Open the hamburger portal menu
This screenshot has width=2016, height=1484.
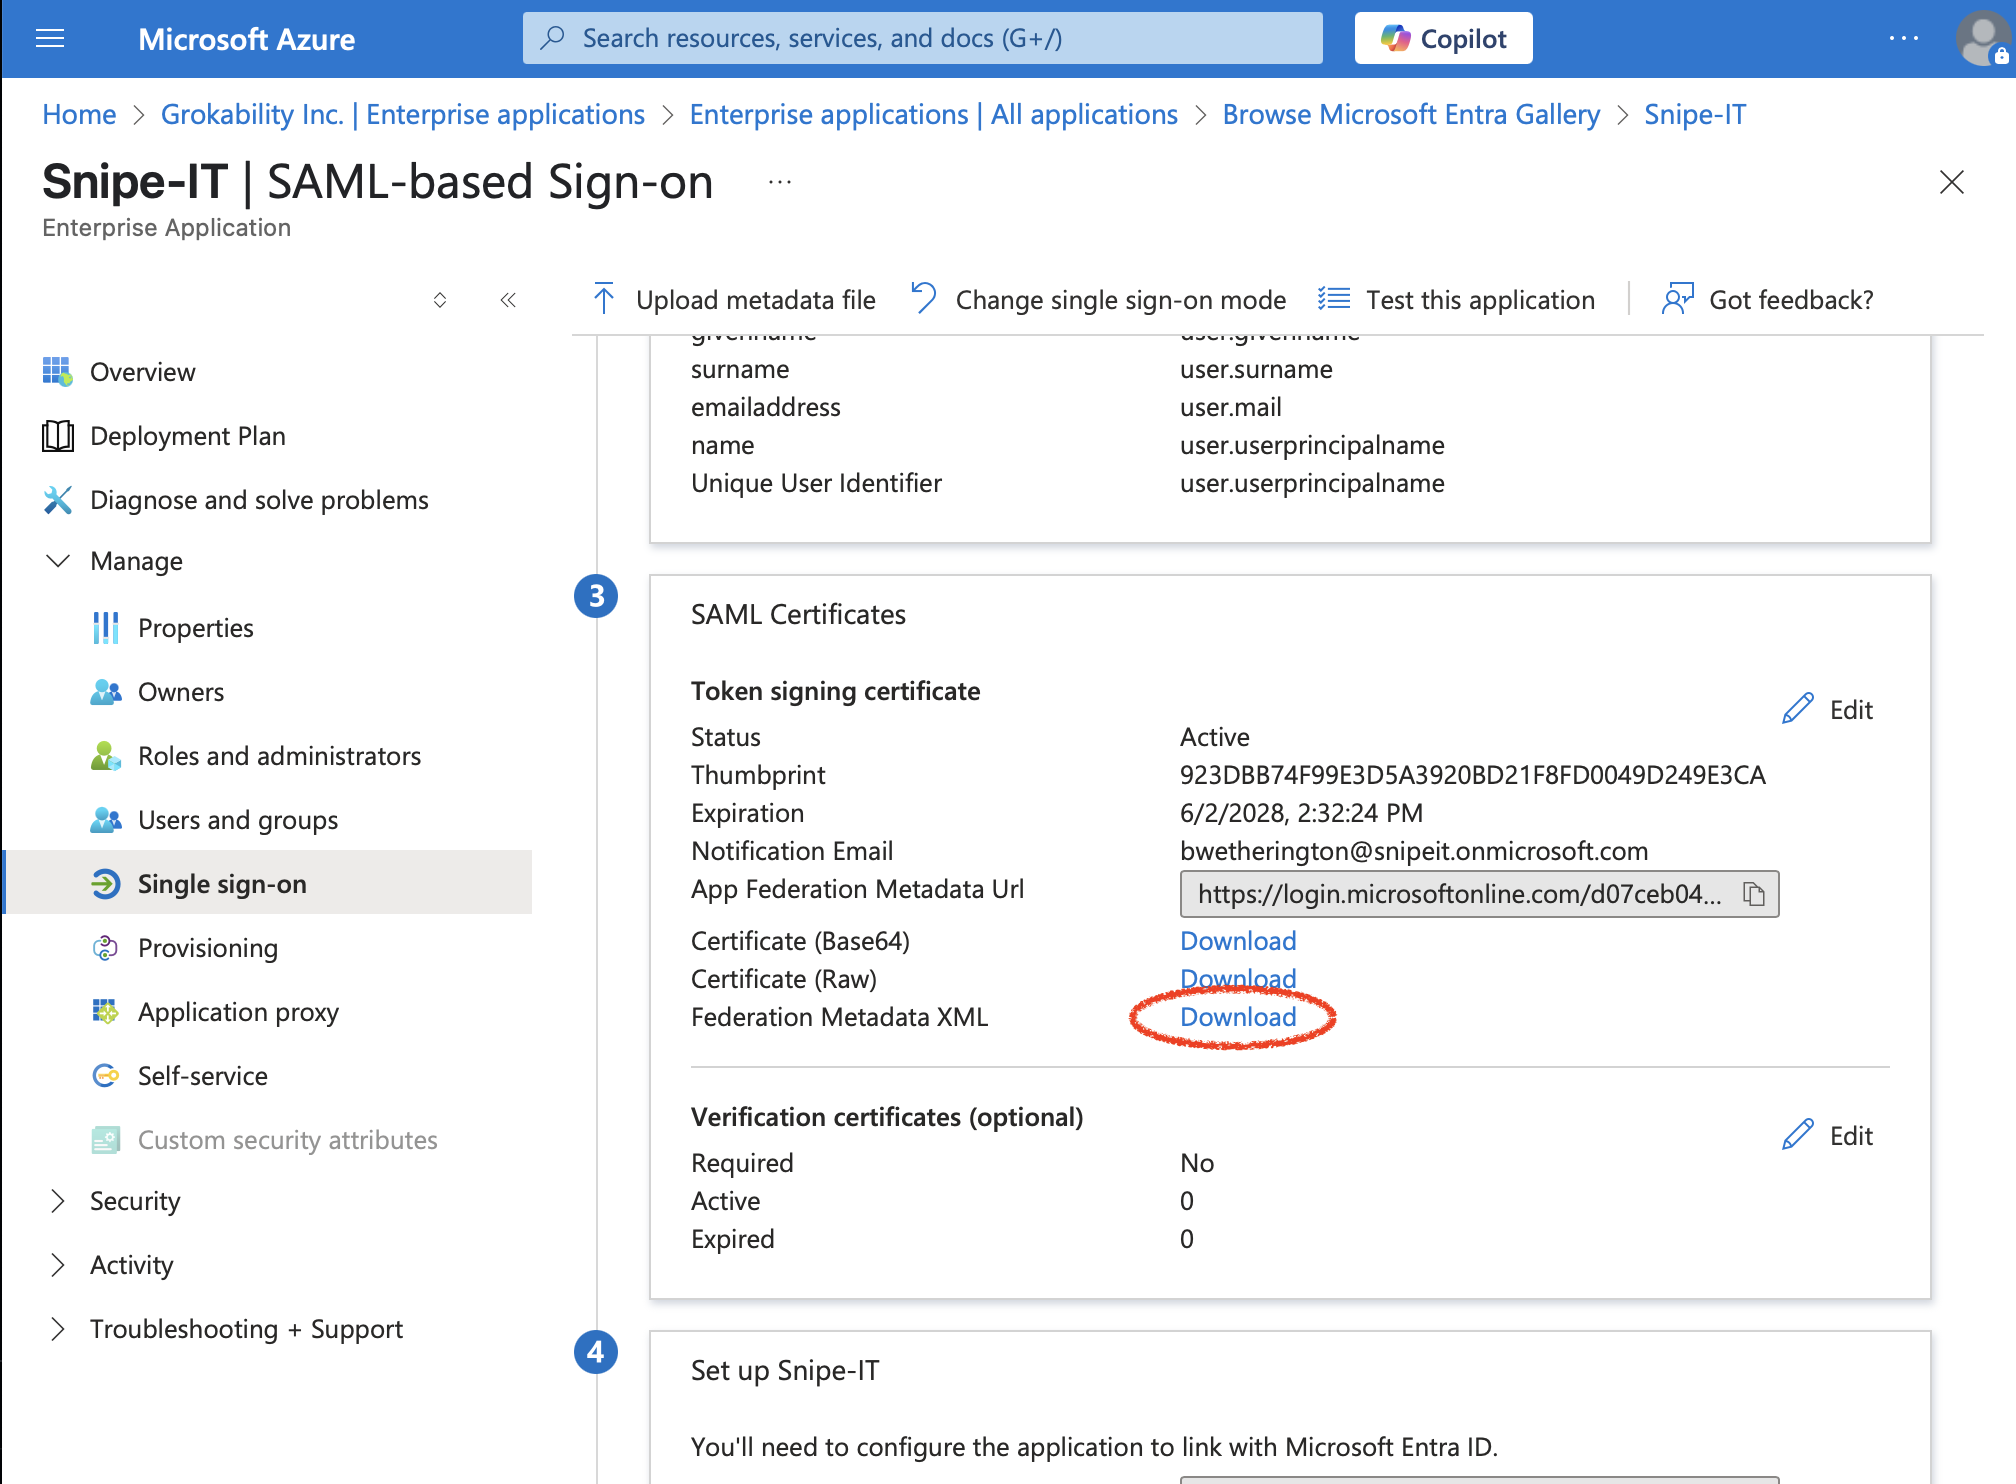click(x=50, y=39)
